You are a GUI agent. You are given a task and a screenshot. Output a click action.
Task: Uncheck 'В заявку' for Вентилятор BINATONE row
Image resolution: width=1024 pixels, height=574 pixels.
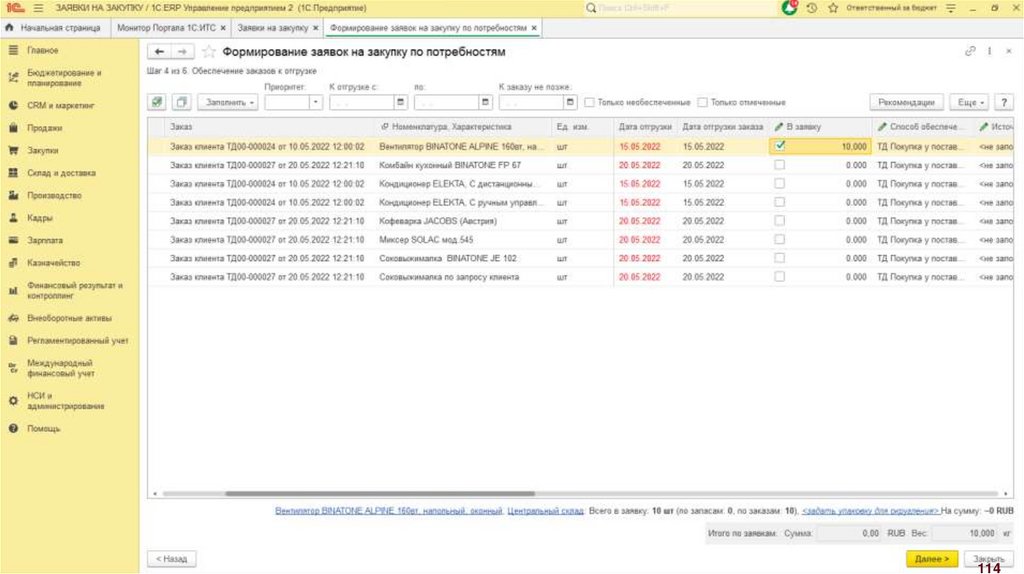(780, 145)
